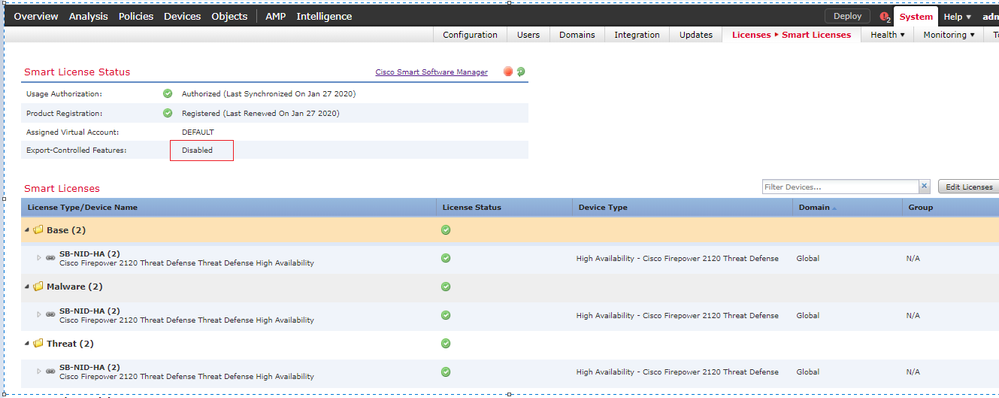Collapse the Threat license group
The width and height of the screenshot is (999, 398).
27,343
